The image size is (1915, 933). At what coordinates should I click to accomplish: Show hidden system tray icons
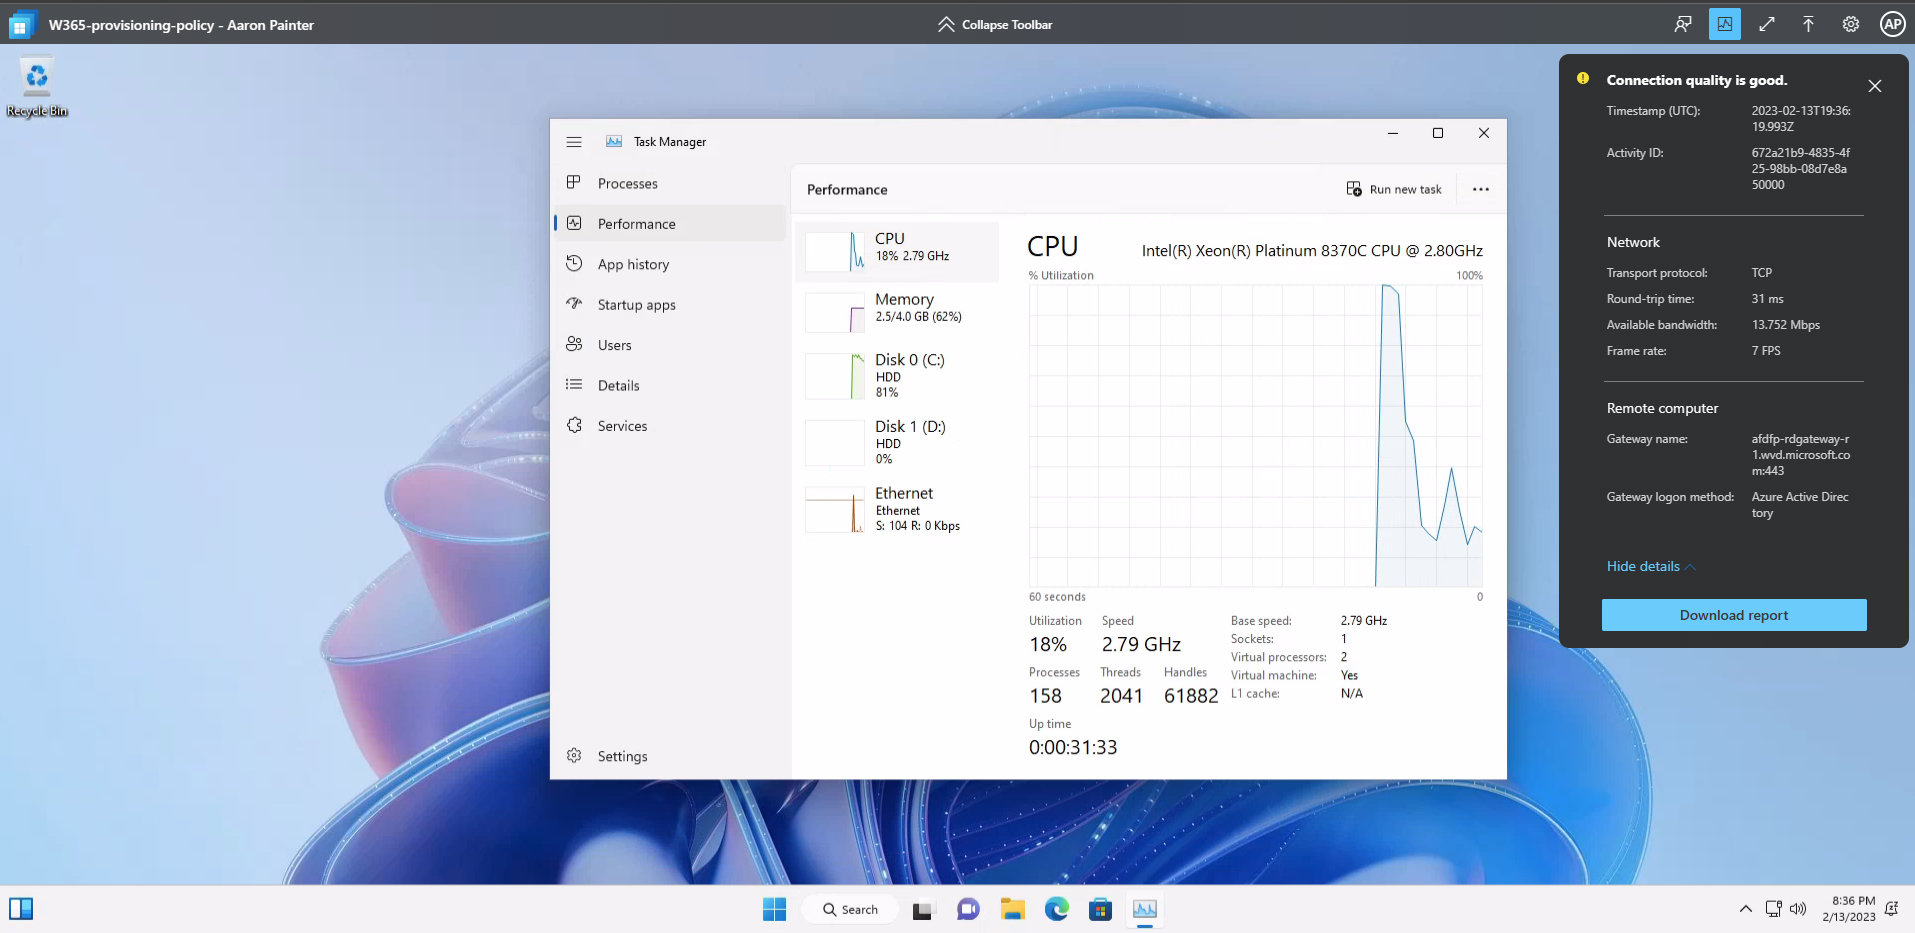pos(1745,909)
